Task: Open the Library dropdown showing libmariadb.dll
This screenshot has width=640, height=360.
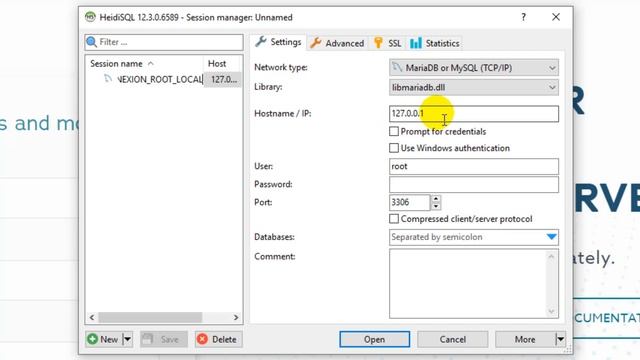Action: [x=474, y=87]
